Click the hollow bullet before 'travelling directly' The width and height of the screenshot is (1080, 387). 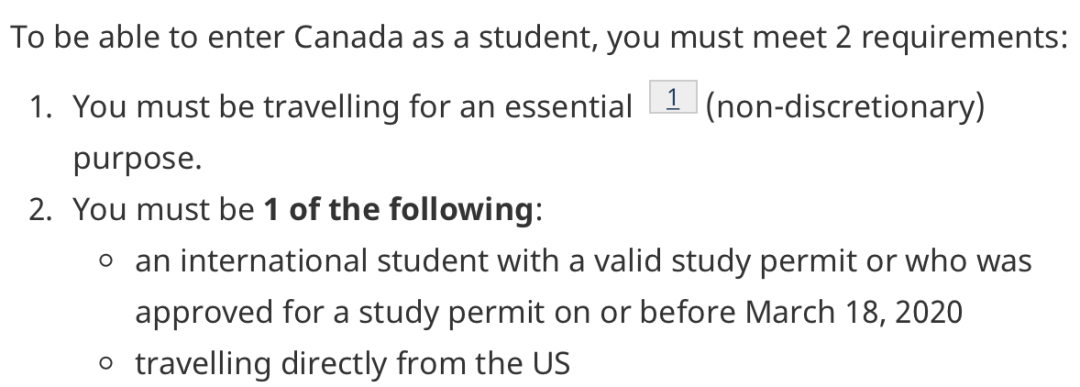point(105,364)
